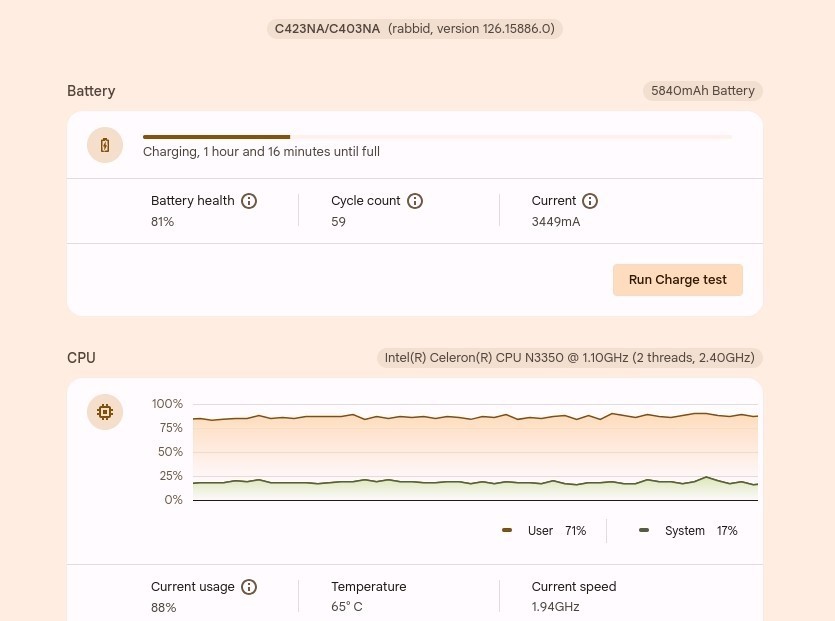Click the C423NA/C403NA device version chip
Screen dimensions: 835x621
coord(414,29)
